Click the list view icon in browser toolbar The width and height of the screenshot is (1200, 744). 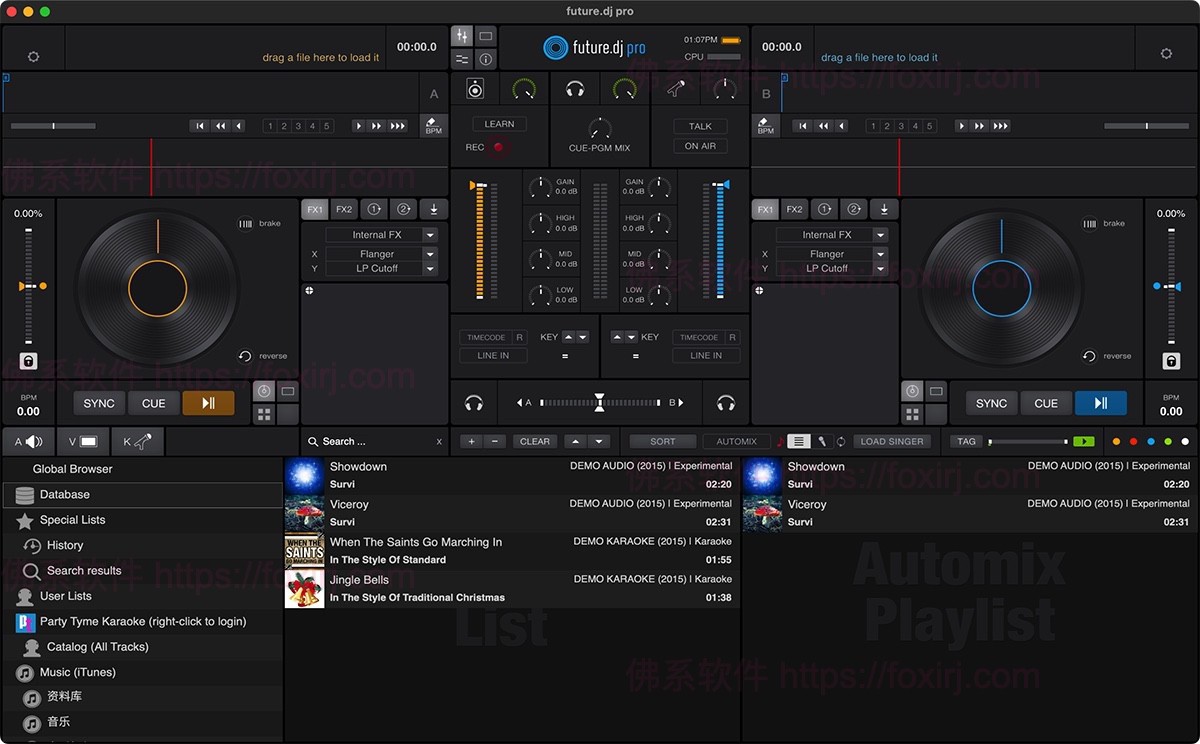[x=797, y=441]
